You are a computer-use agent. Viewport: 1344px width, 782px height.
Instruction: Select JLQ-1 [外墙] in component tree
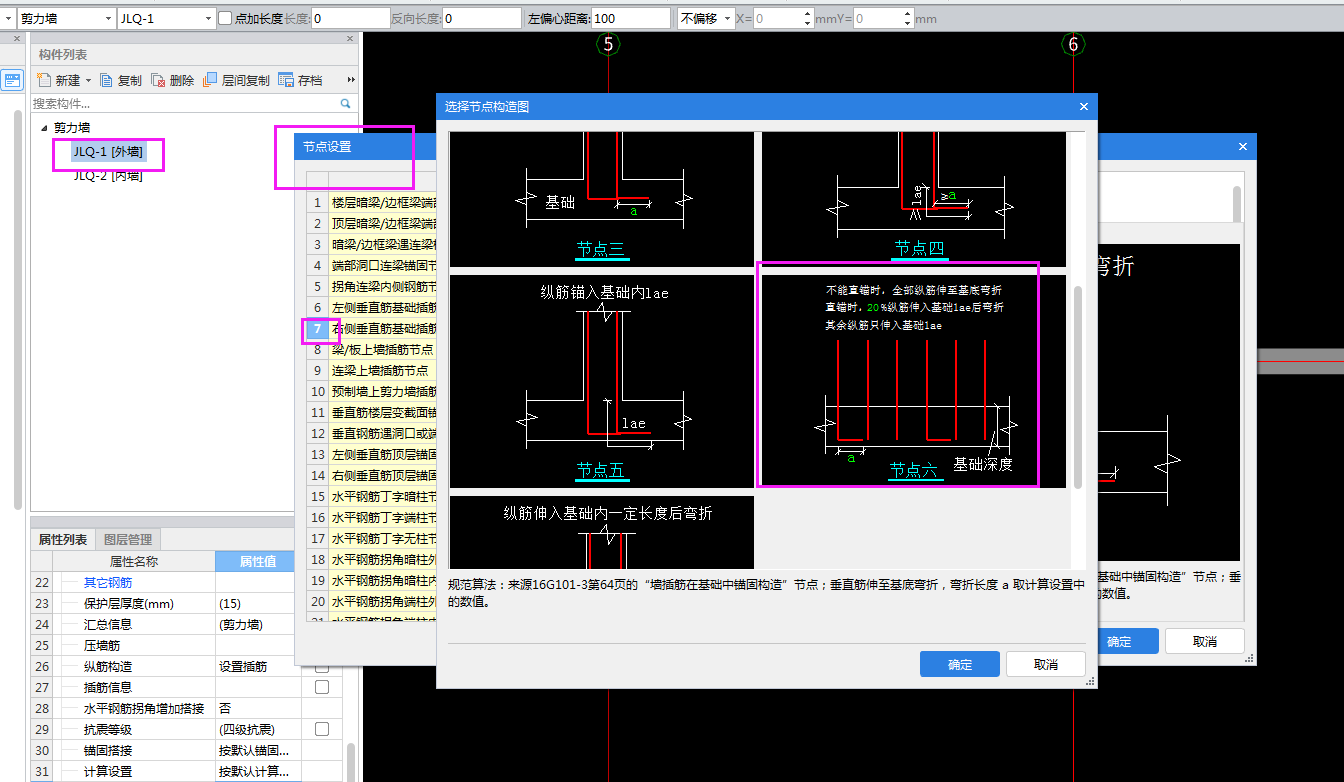107,152
